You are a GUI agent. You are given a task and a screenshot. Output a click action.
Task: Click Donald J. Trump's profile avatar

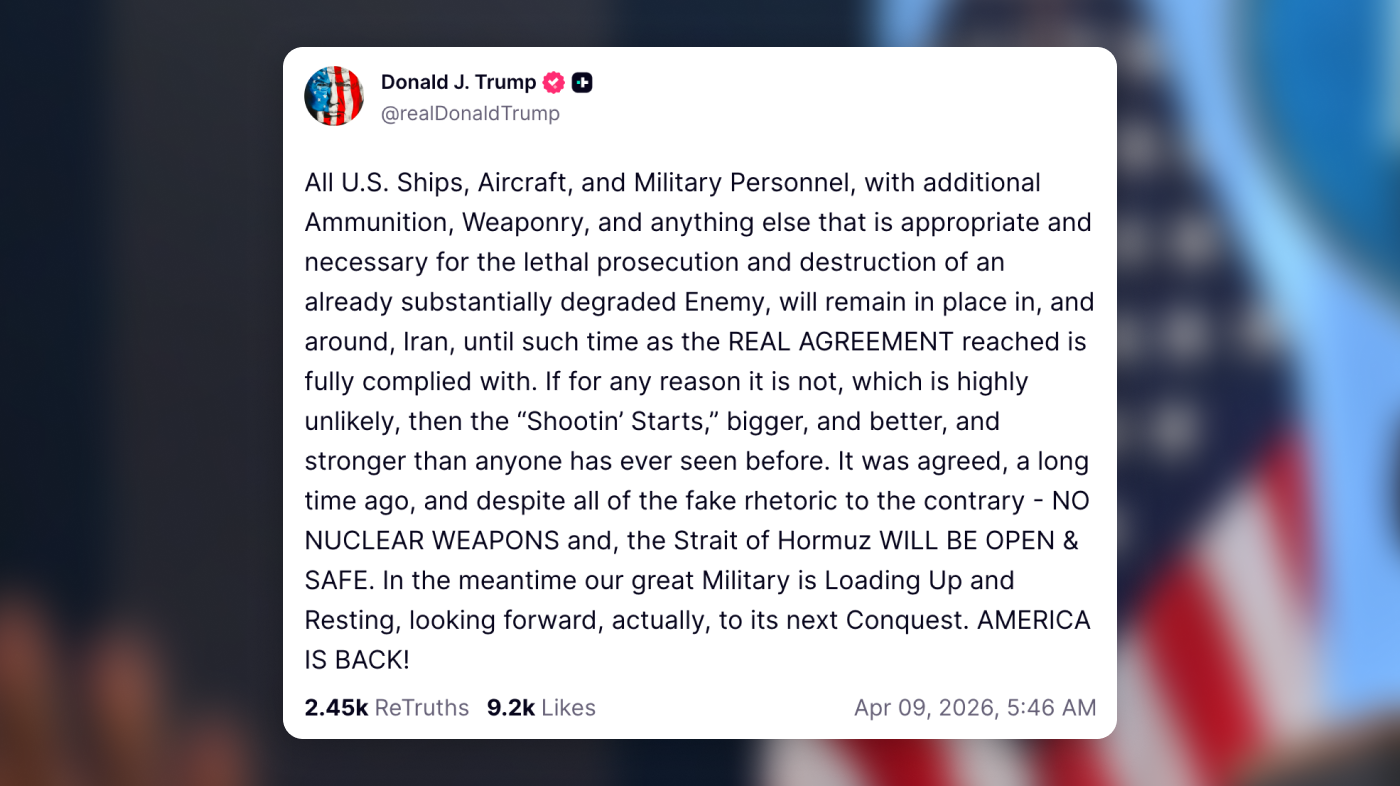334,96
